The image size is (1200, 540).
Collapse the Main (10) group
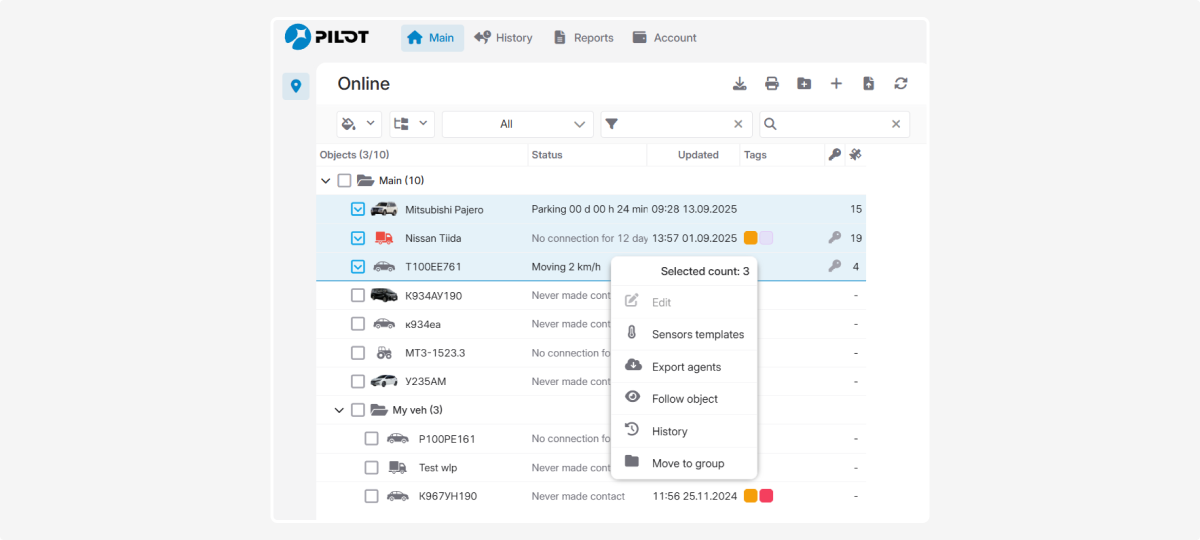325,181
